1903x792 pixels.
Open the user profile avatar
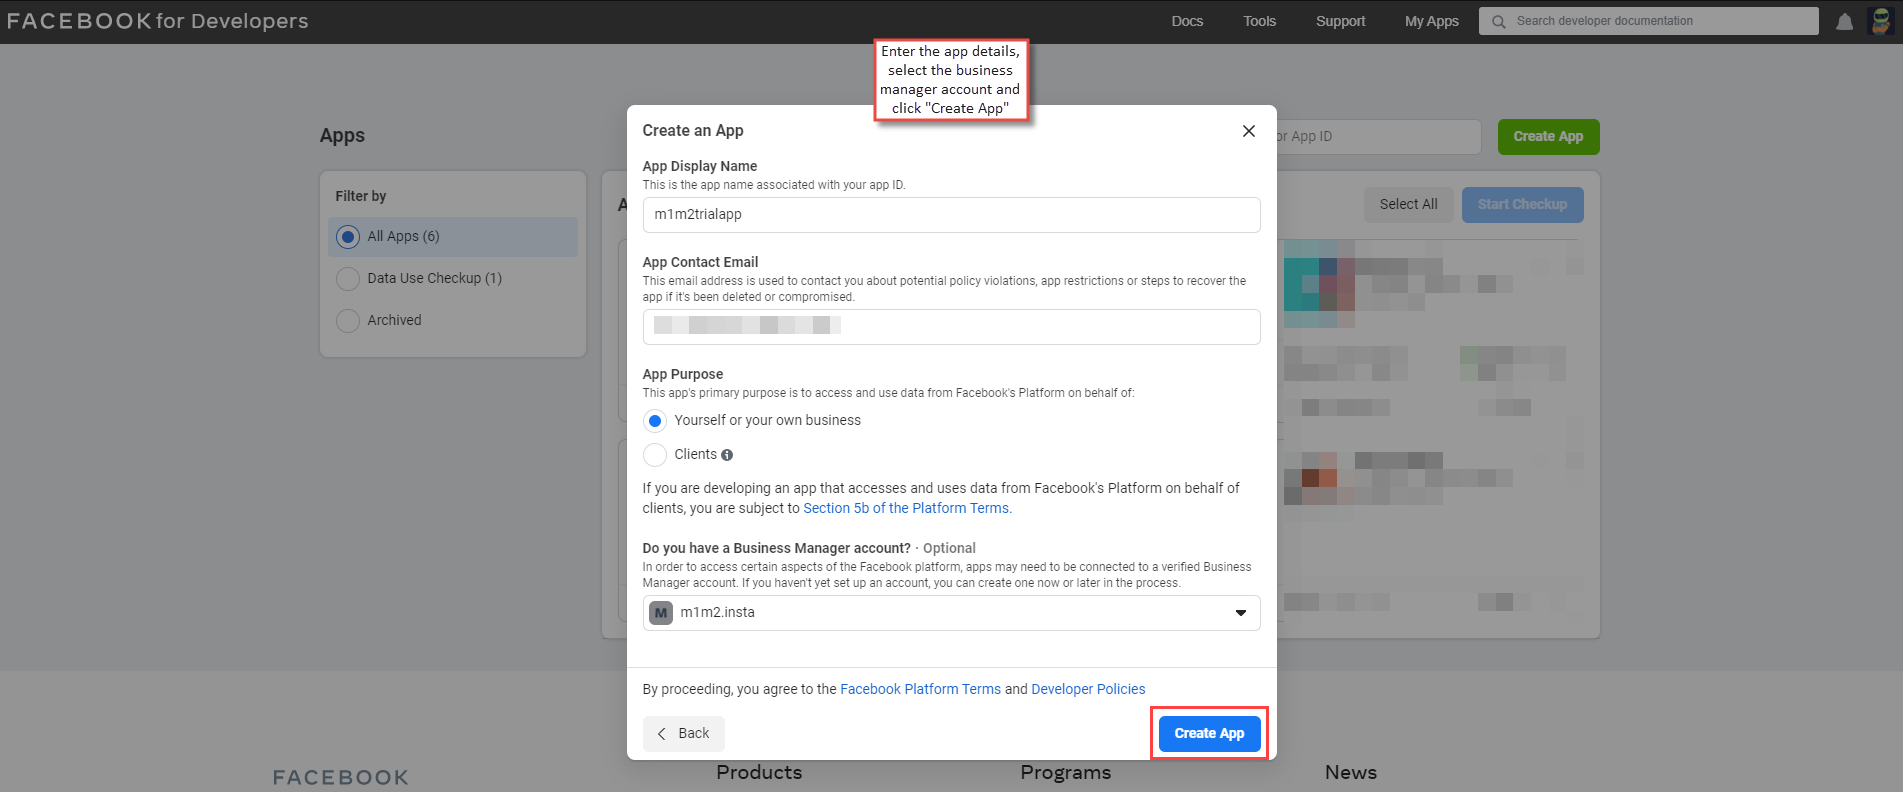(1881, 21)
